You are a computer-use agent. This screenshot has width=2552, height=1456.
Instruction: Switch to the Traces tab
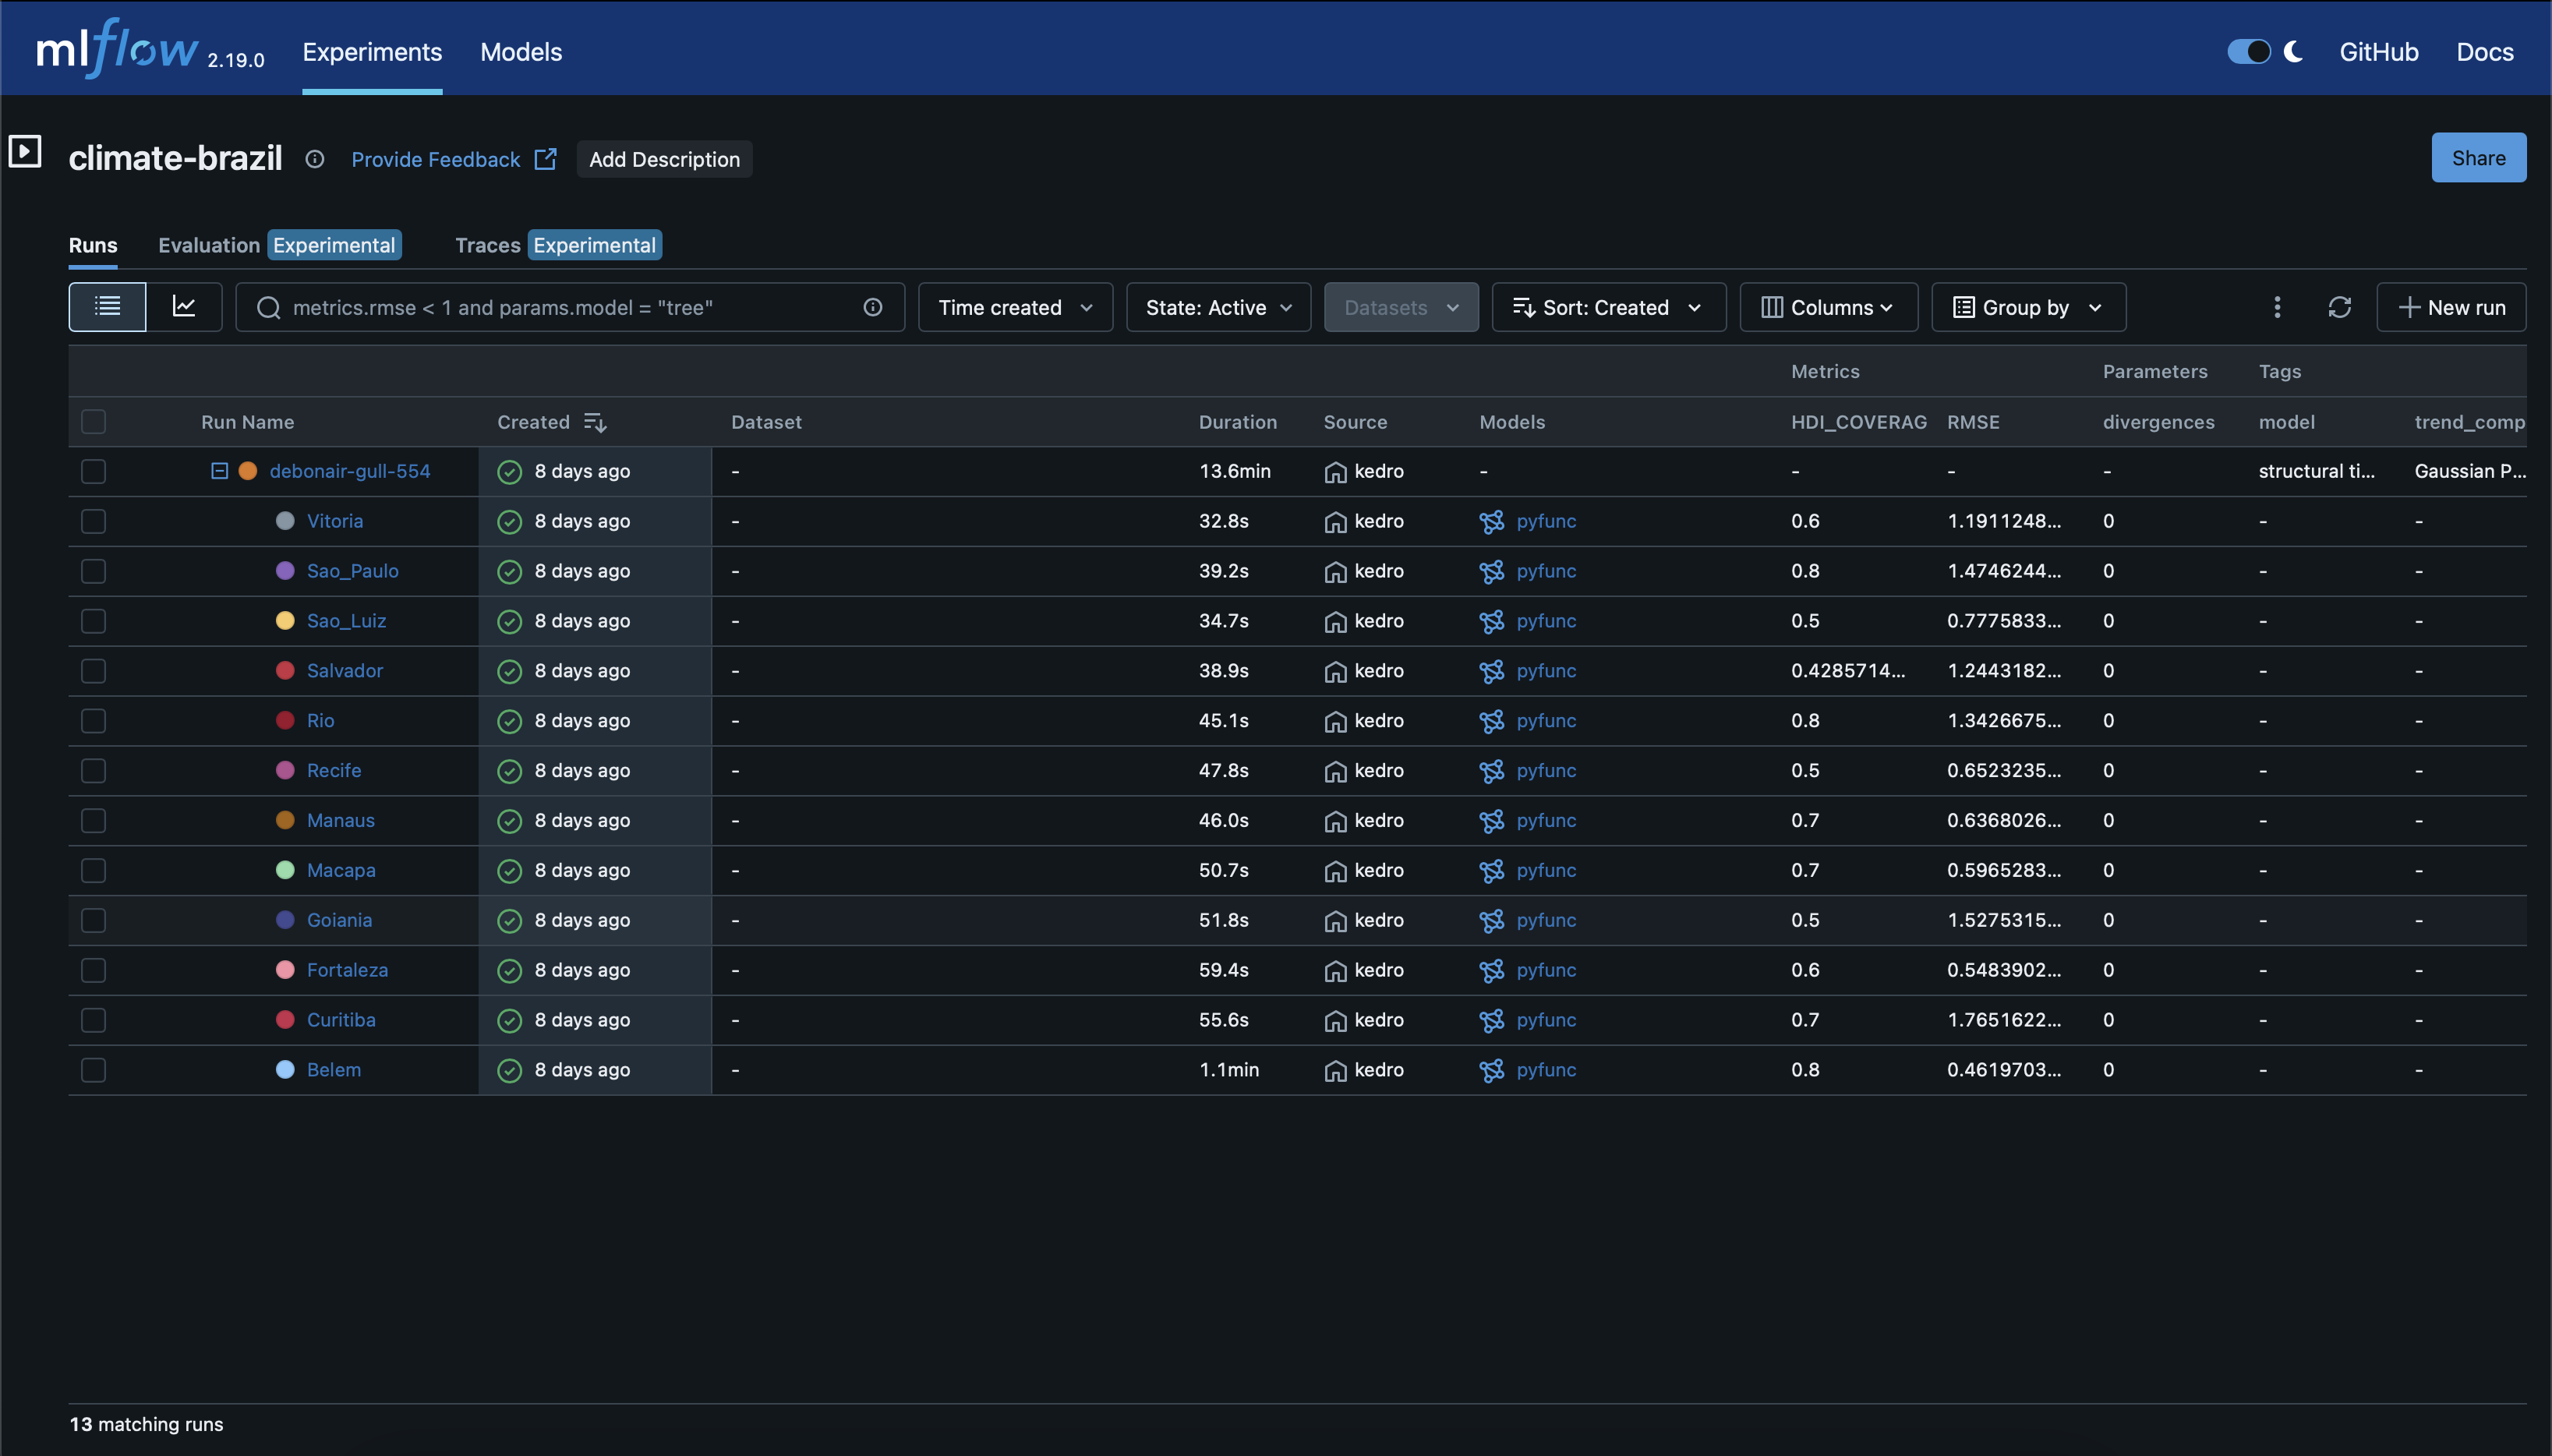coord(488,245)
